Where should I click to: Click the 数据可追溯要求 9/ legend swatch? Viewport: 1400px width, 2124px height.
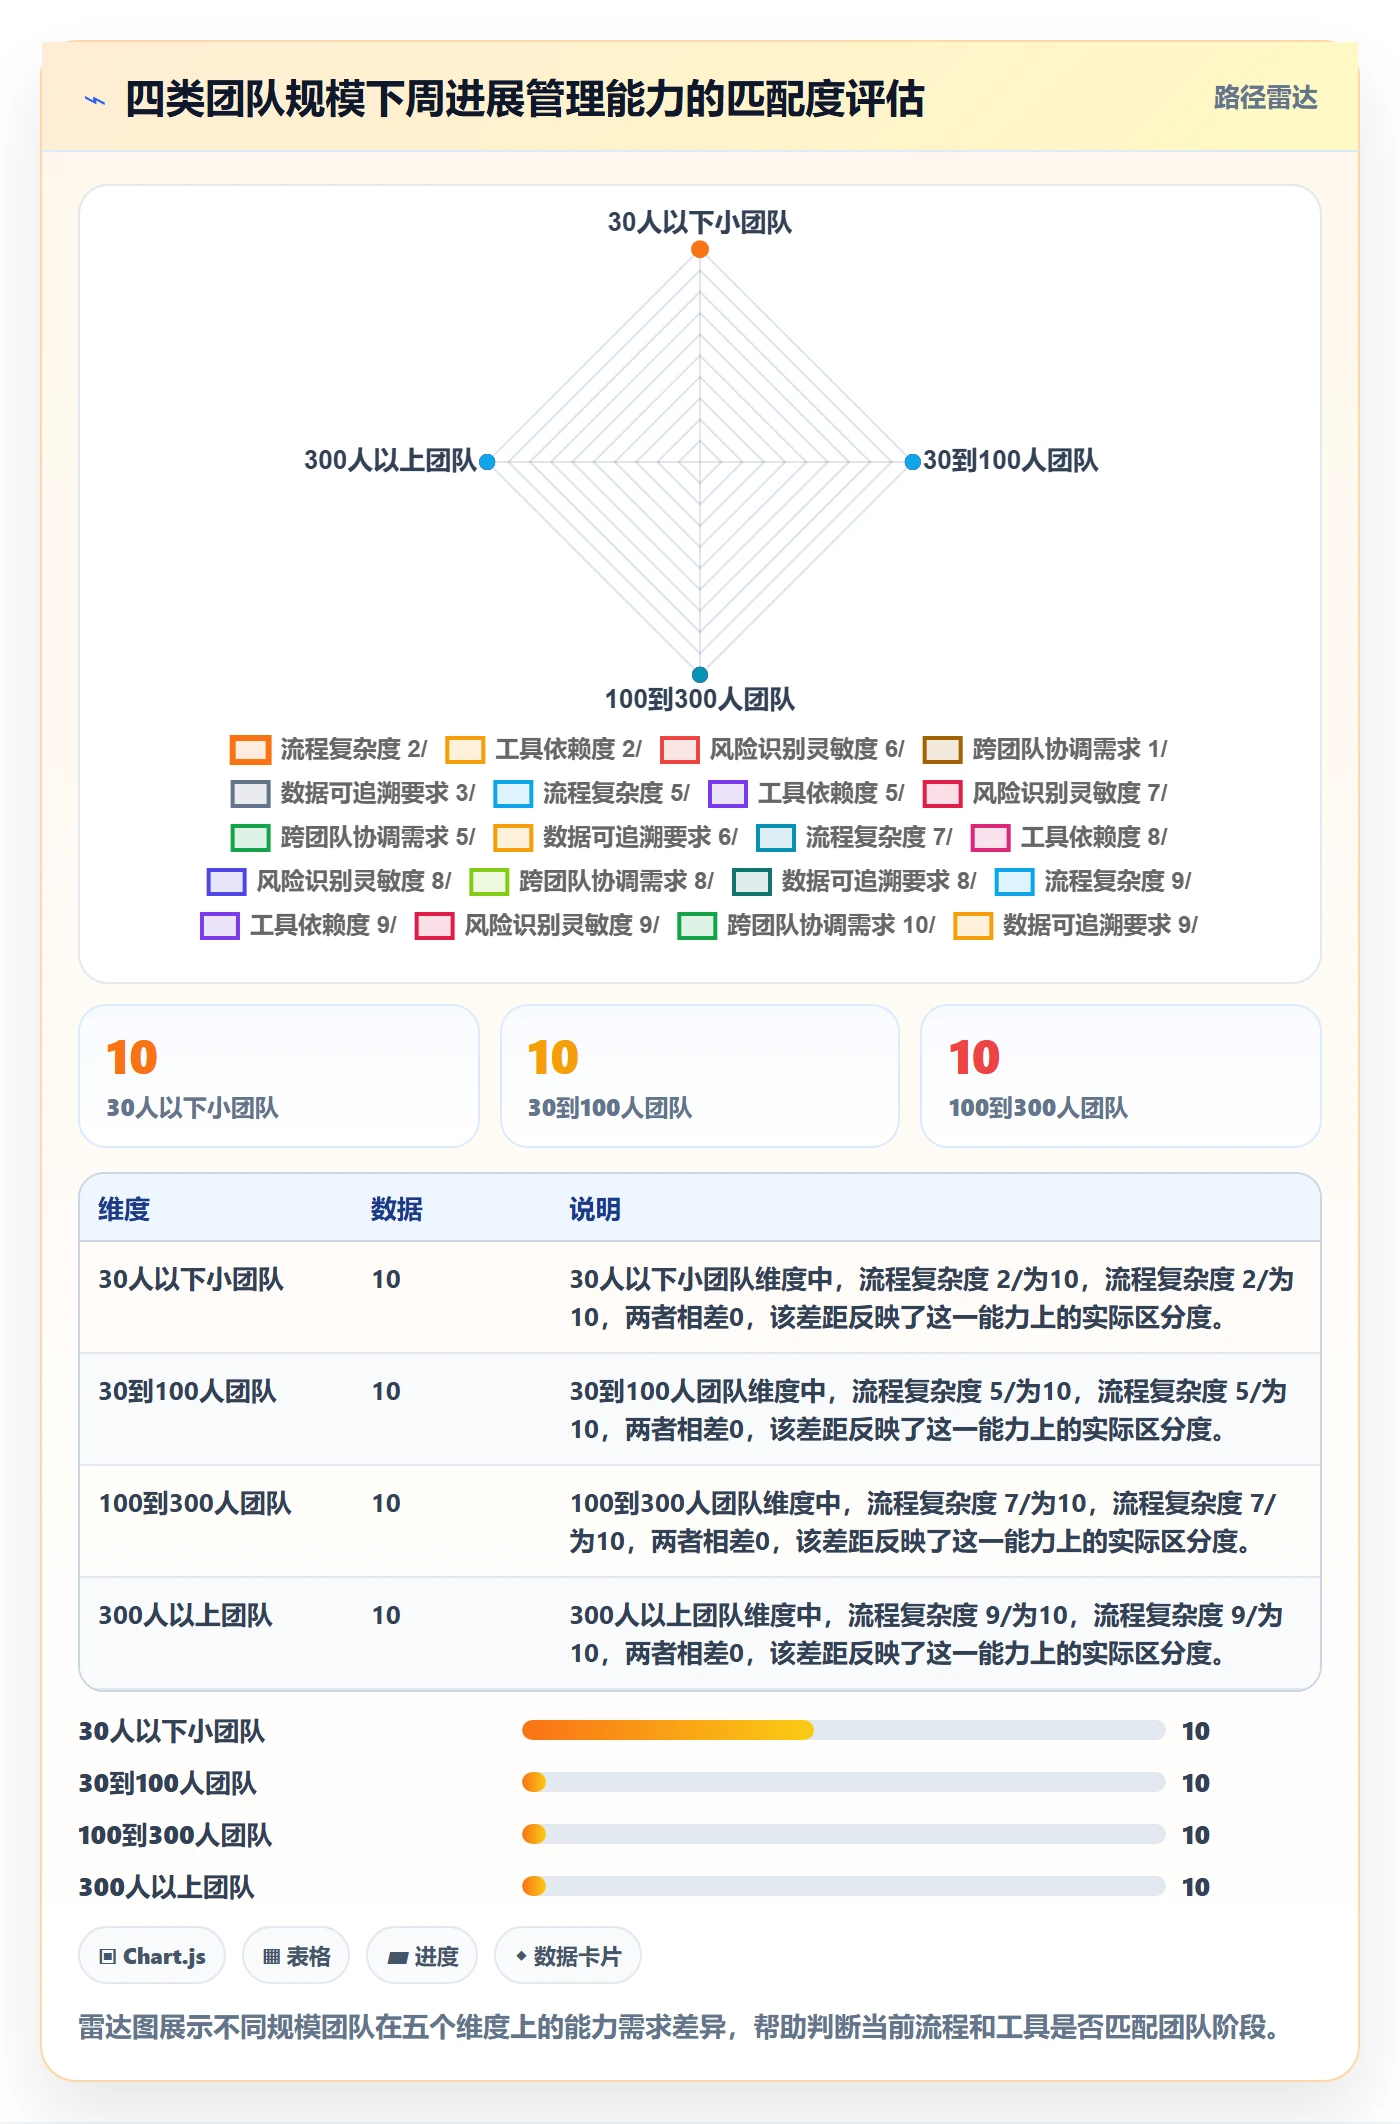coord(973,926)
